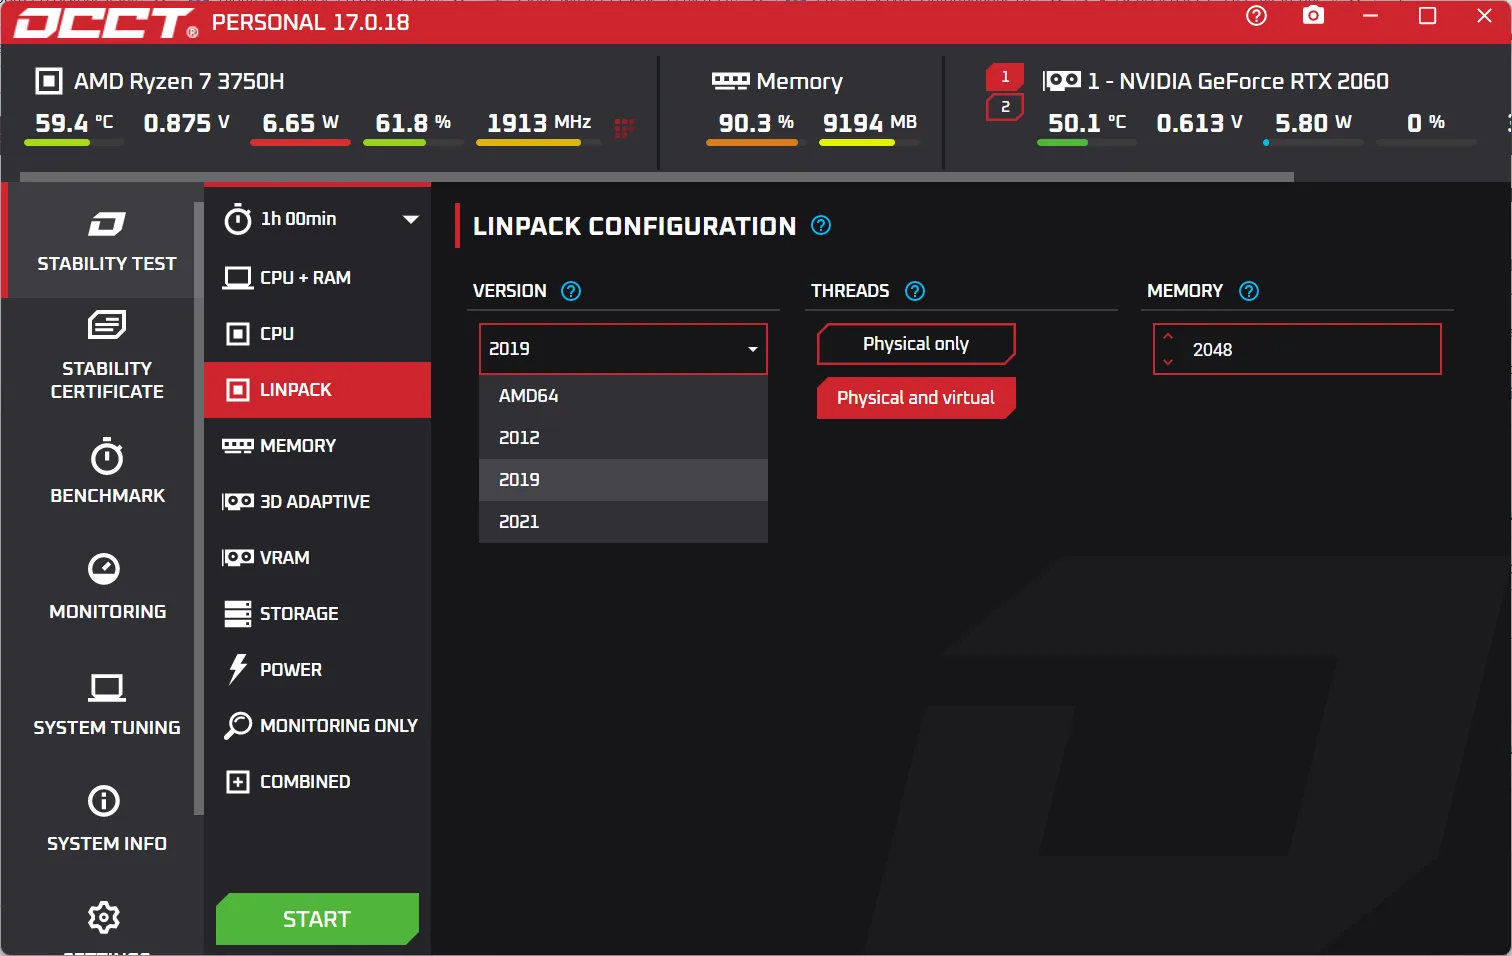Viewport: 1512px width, 956px height.
Task: Select the MEMORY test
Action: [317, 446]
